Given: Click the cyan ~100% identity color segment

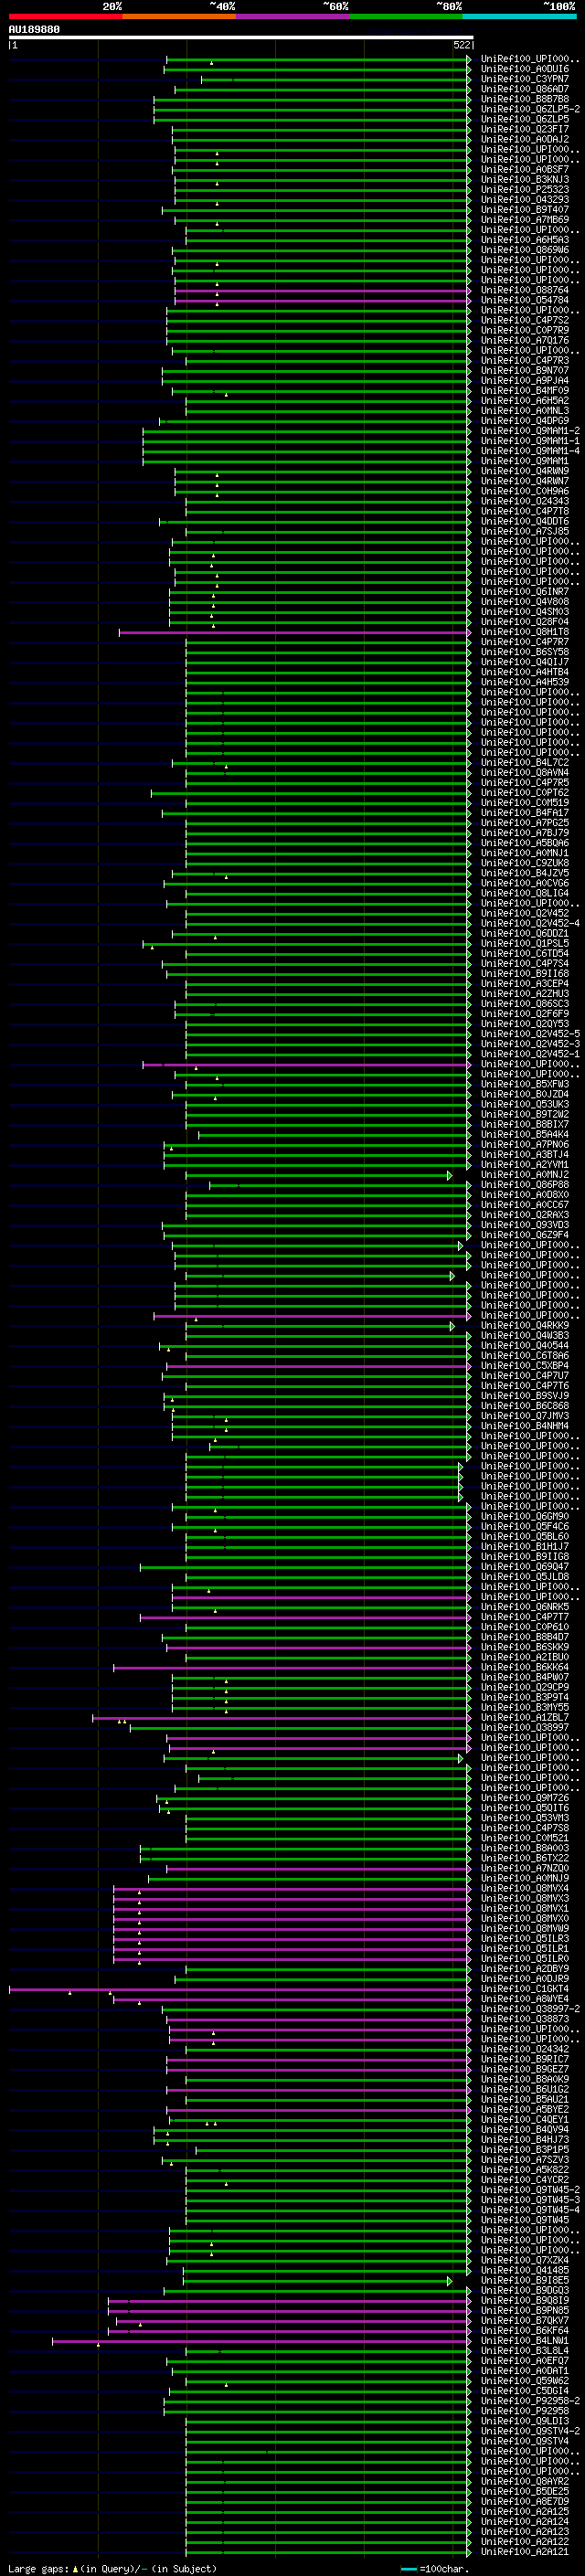Looking at the screenshot, I should (x=519, y=16).
